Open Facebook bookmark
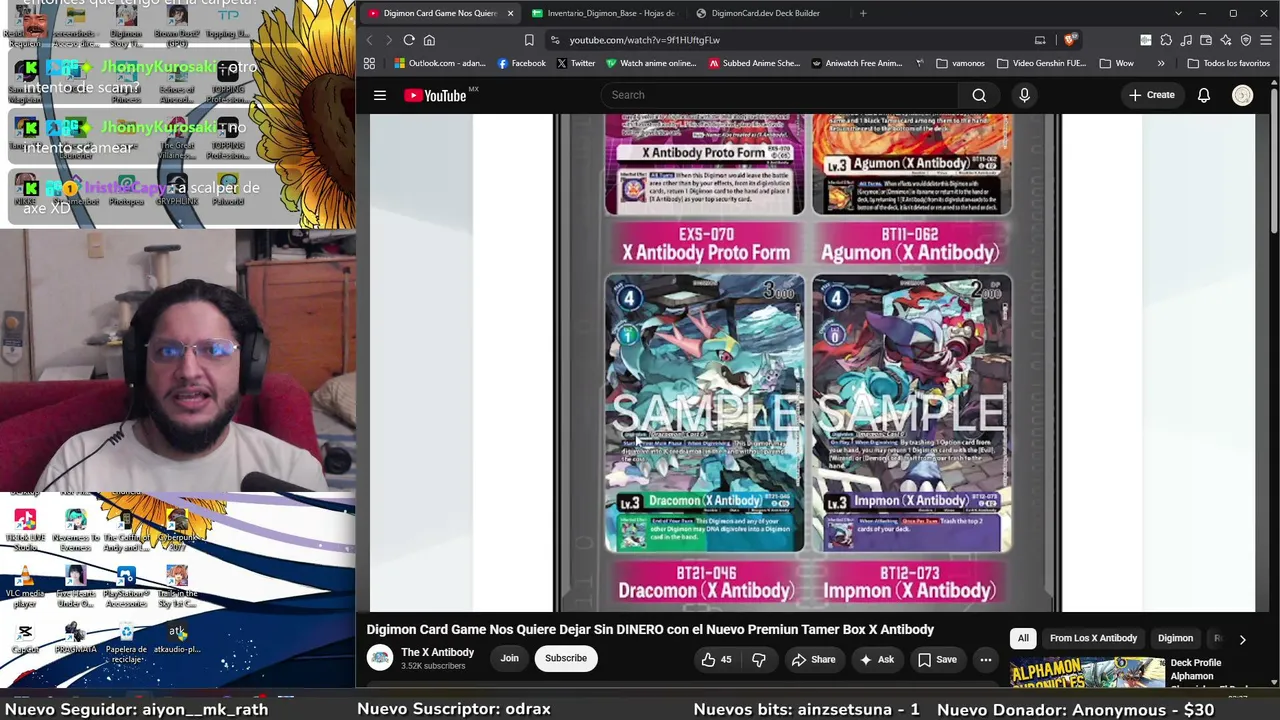Image resolution: width=1280 pixels, height=720 pixels. pyautogui.click(x=521, y=63)
